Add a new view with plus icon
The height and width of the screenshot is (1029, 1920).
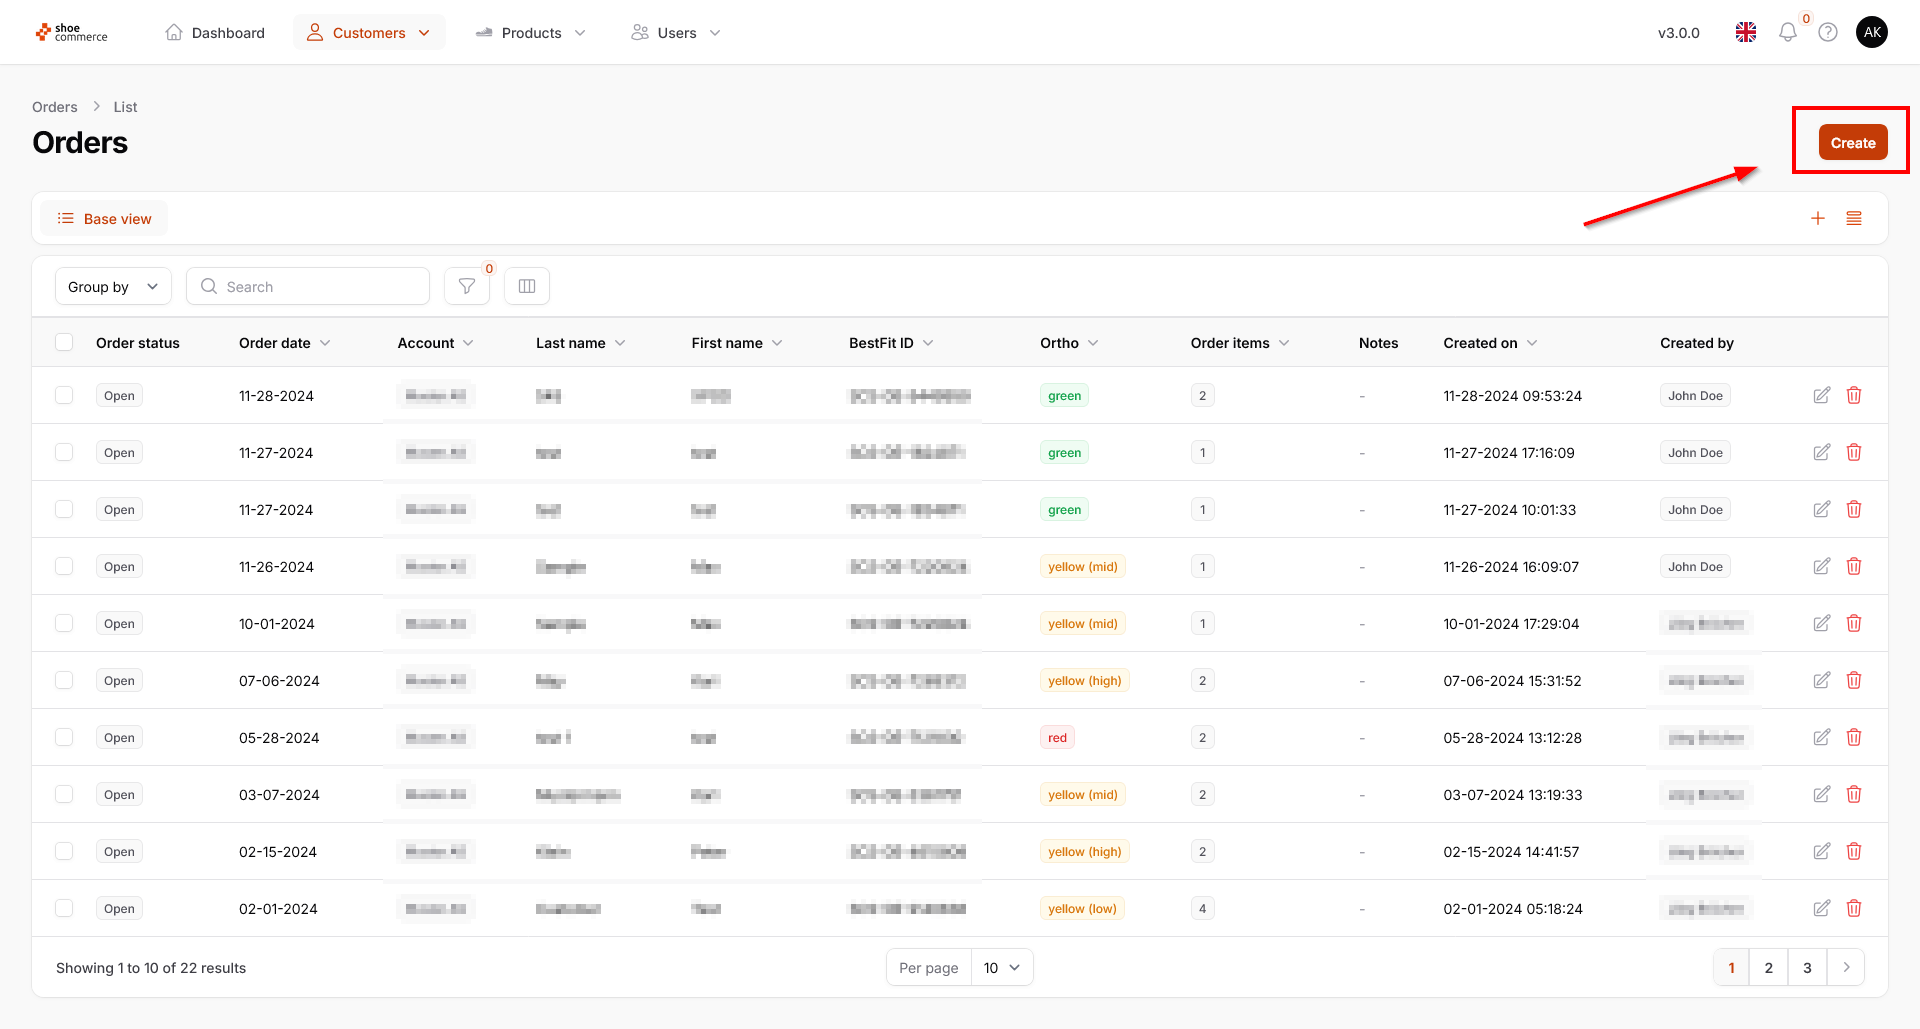pyautogui.click(x=1818, y=219)
